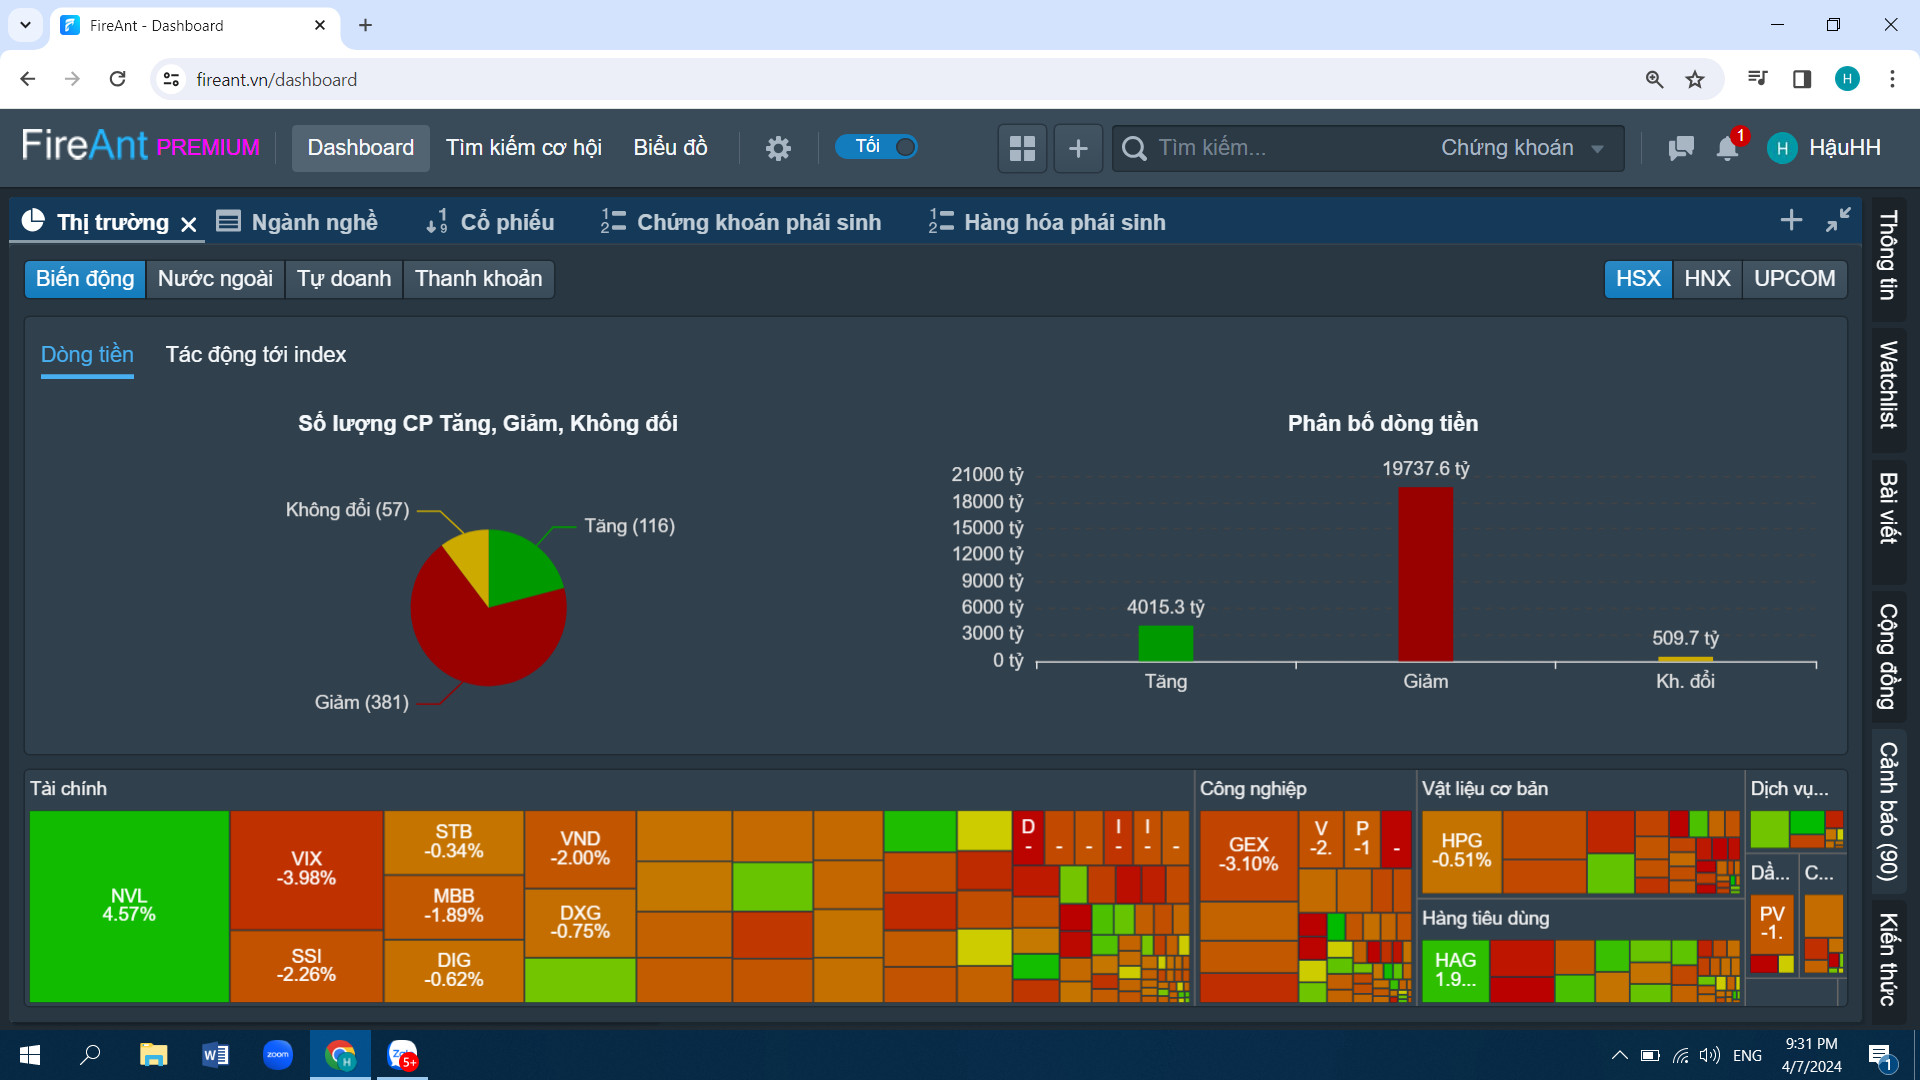Select the HNX exchange button
This screenshot has height=1080, width=1920.
1706,278
